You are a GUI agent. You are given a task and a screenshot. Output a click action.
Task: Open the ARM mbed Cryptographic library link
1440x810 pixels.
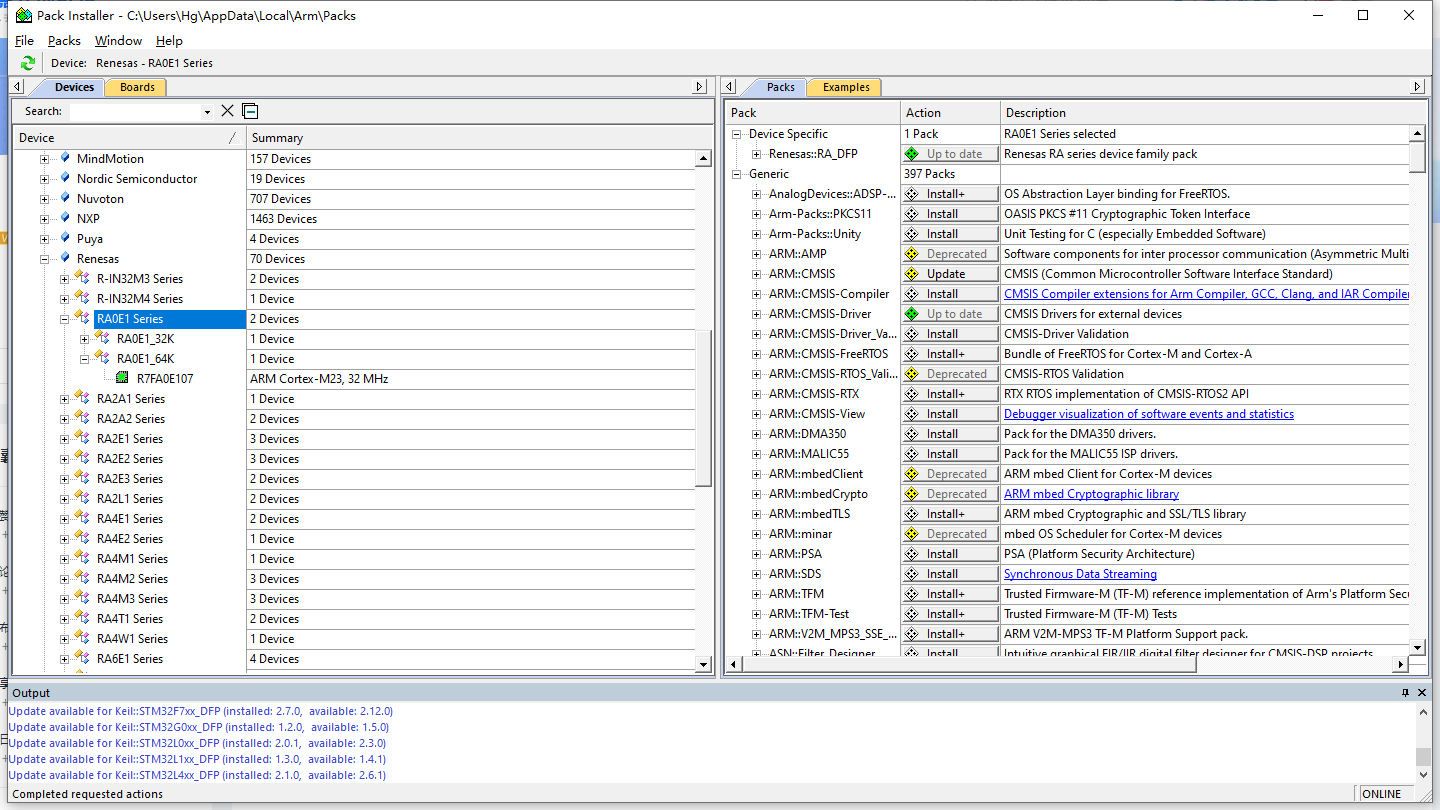click(1091, 494)
